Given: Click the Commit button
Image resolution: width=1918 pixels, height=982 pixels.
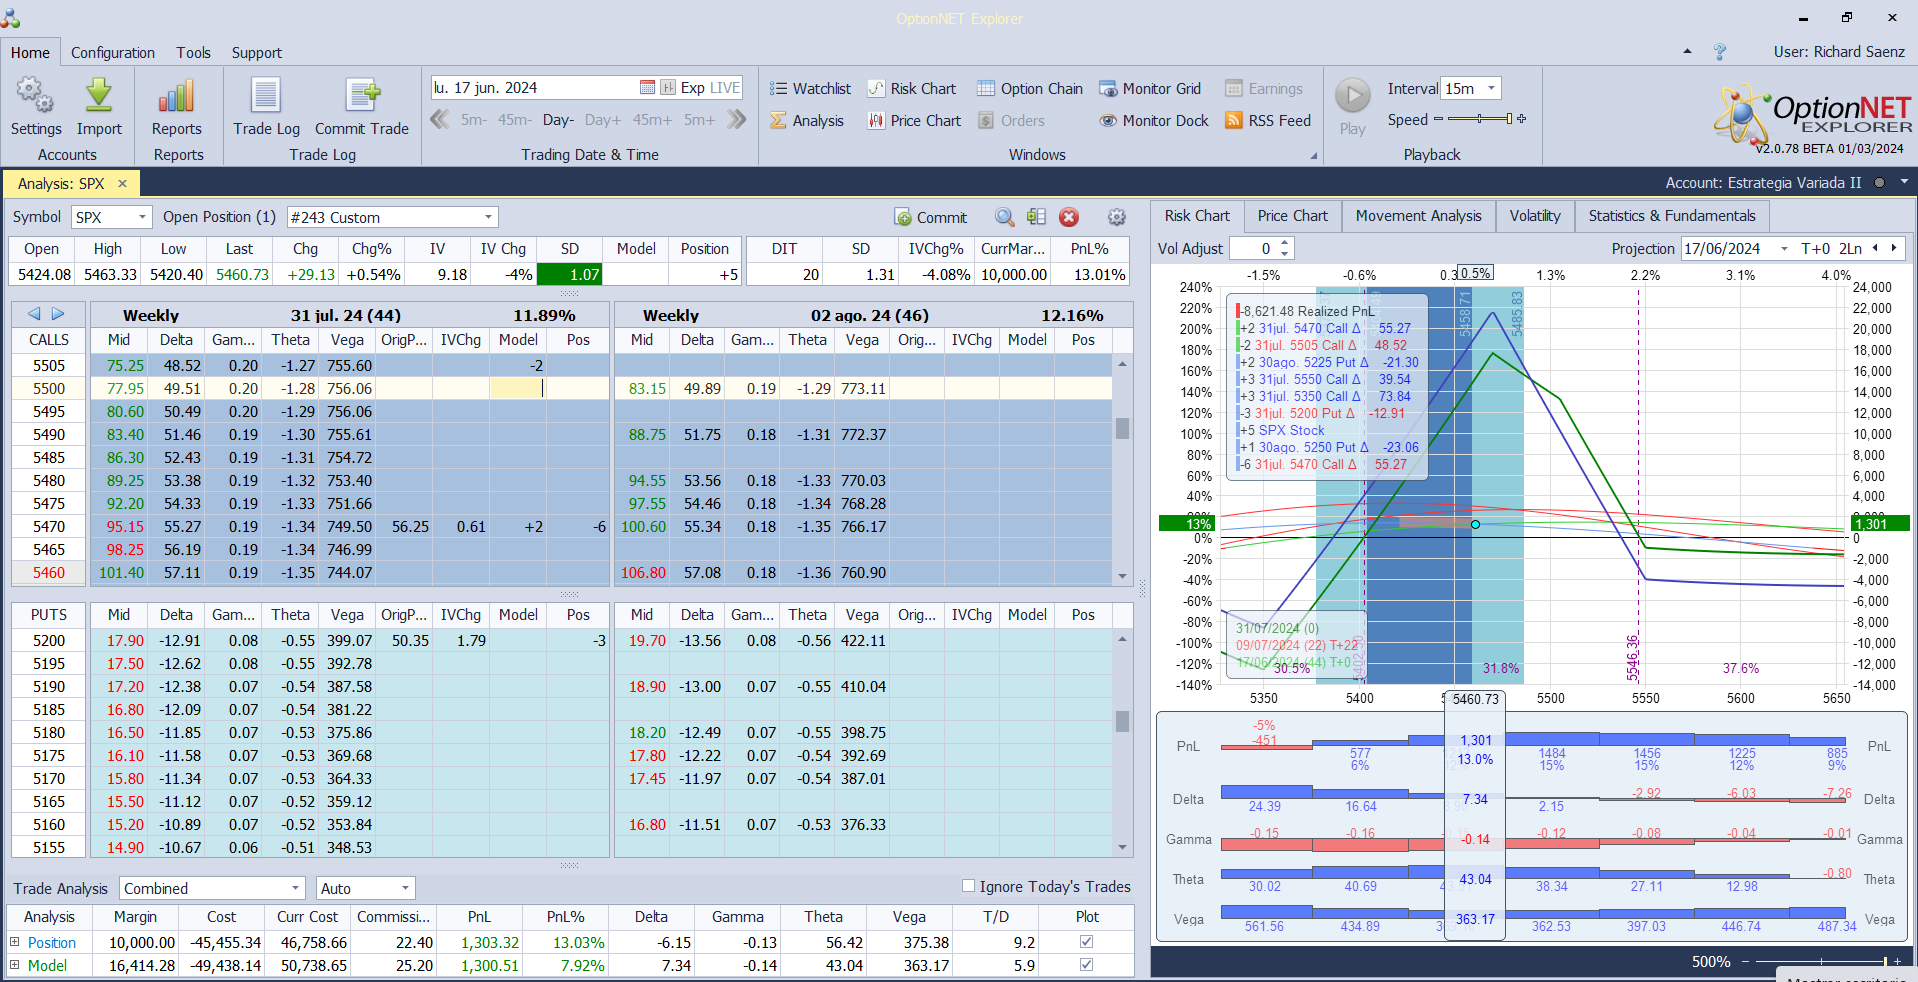Looking at the screenshot, I should tap(931, 217).
